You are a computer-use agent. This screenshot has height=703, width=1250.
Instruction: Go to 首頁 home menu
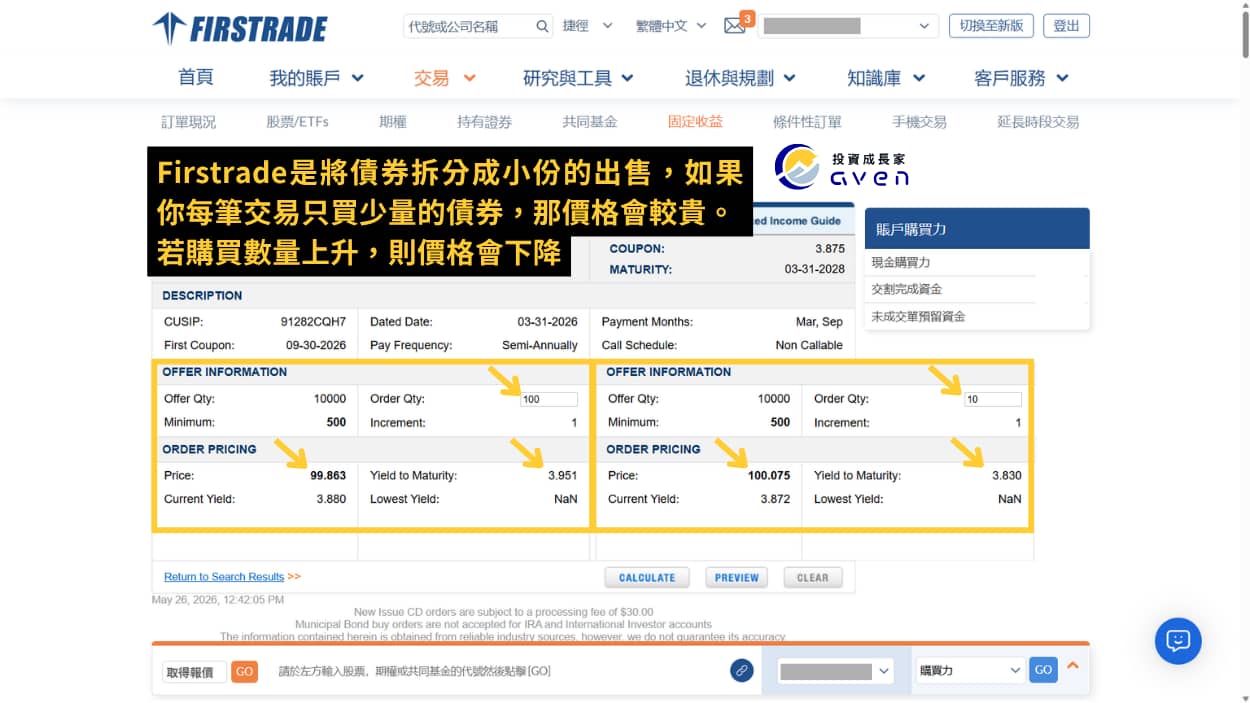click(195, 77)
